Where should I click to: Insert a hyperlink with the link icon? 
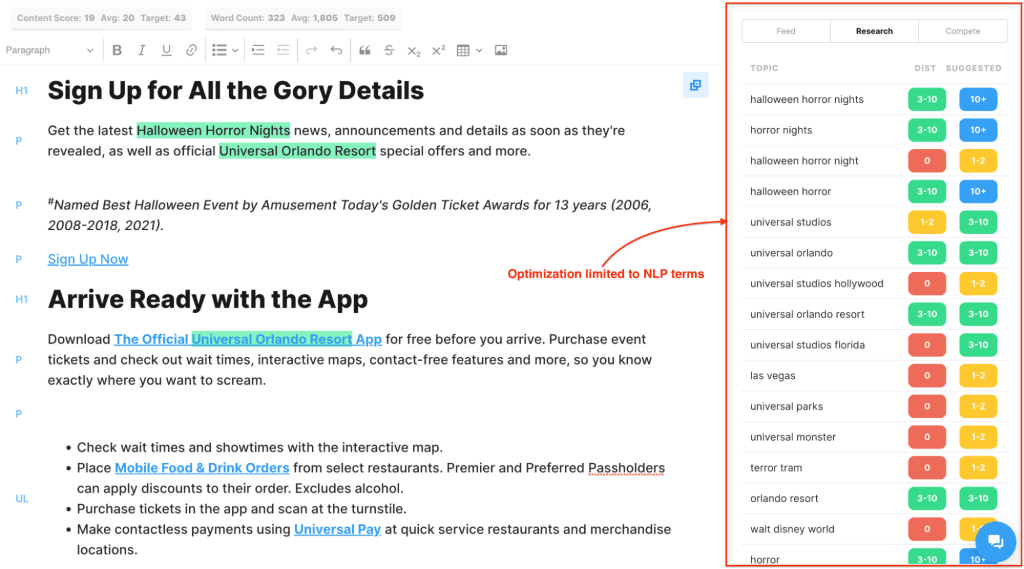[x=191, y=50]
